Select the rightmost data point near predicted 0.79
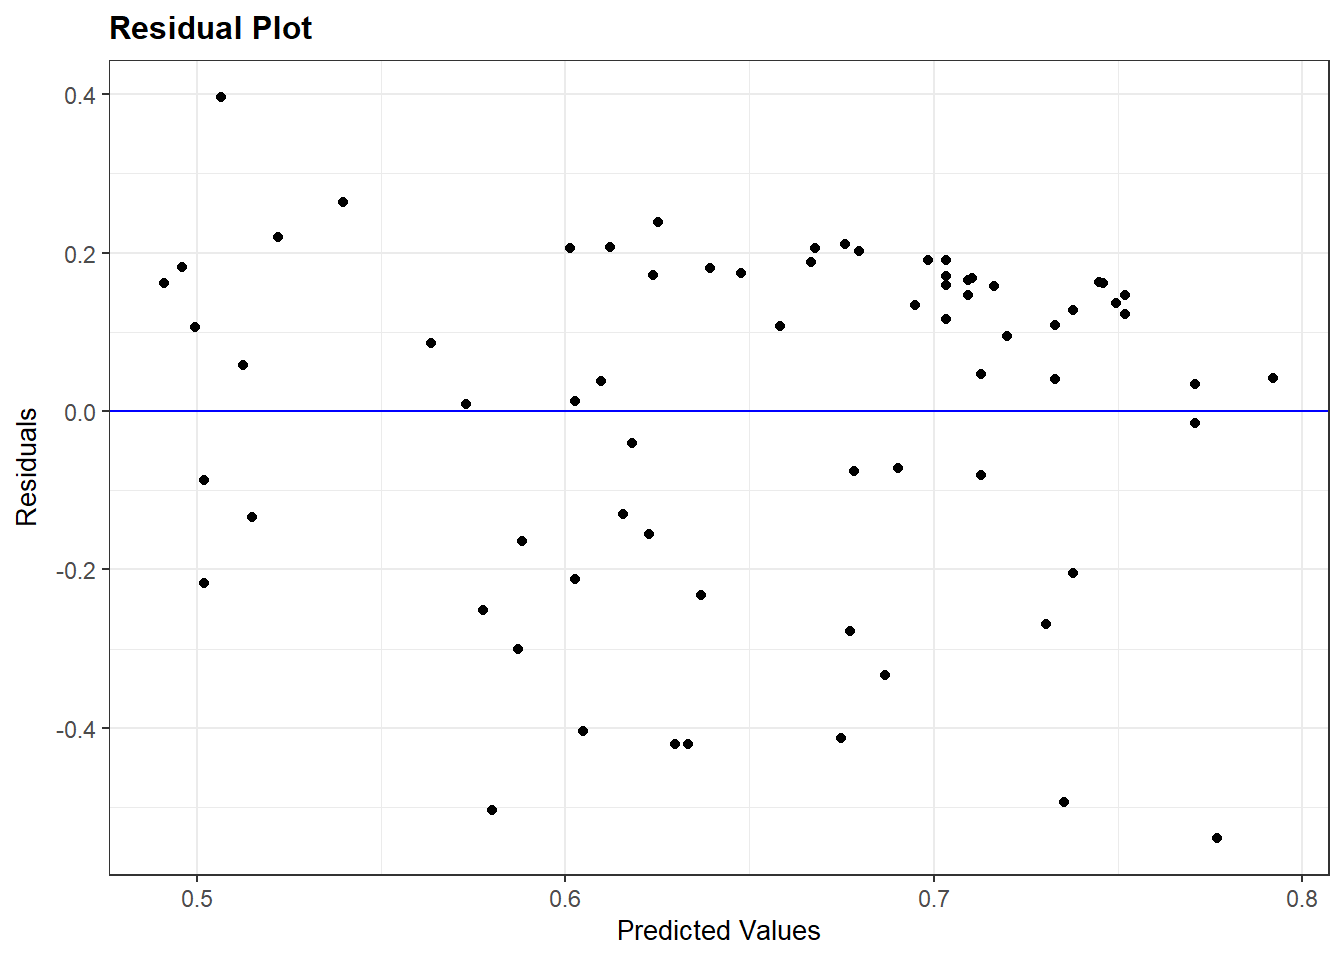 pyautogui.click(x=1273, y=378)
